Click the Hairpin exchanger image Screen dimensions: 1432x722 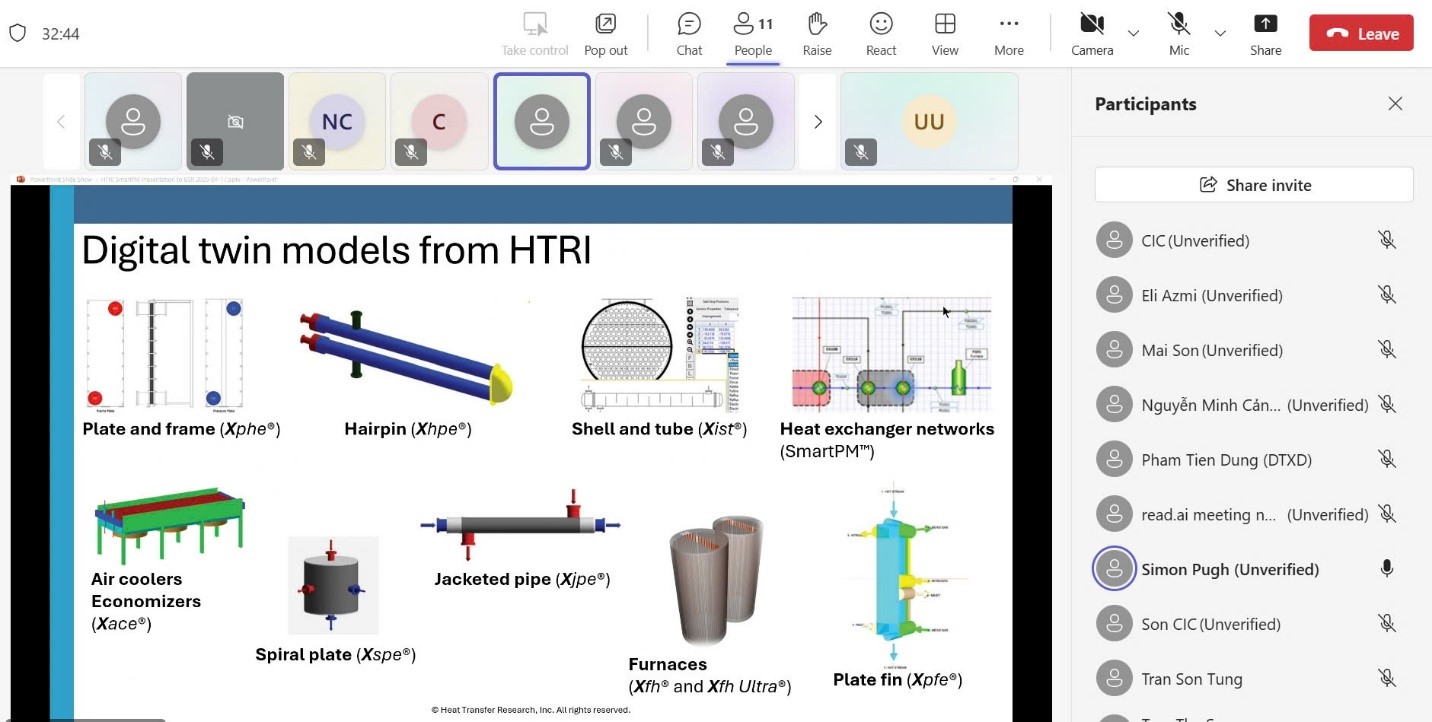pos(407,356)
